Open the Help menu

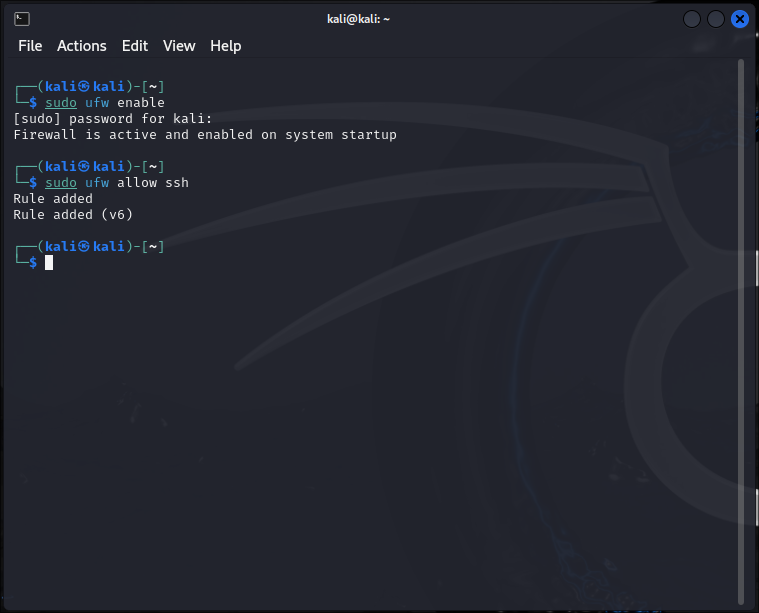pos(225,46)
